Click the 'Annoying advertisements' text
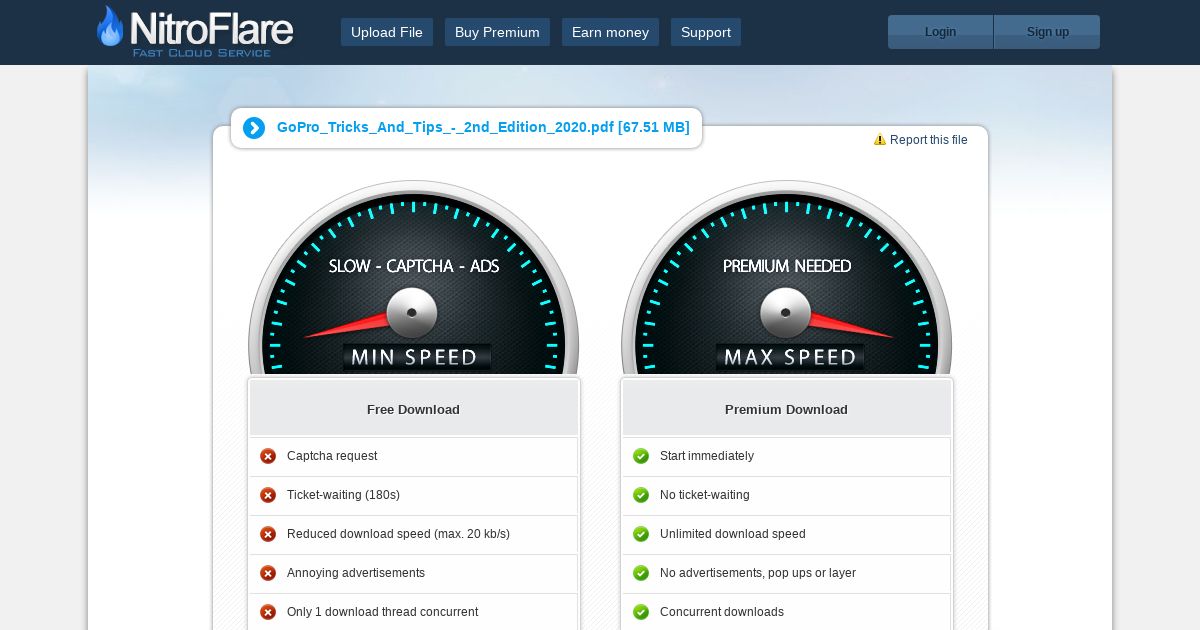 (x=356, y=573)
